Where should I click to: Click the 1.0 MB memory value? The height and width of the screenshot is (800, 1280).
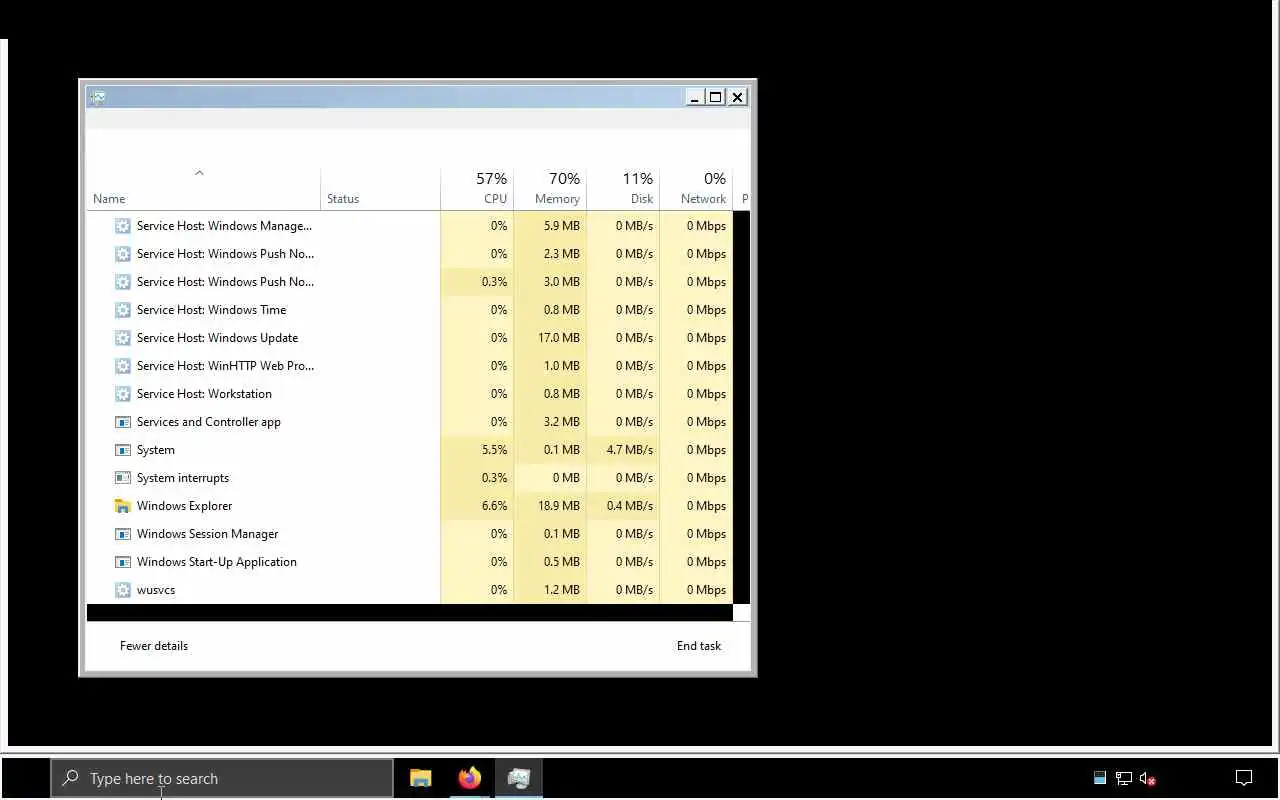coord(562,366)
